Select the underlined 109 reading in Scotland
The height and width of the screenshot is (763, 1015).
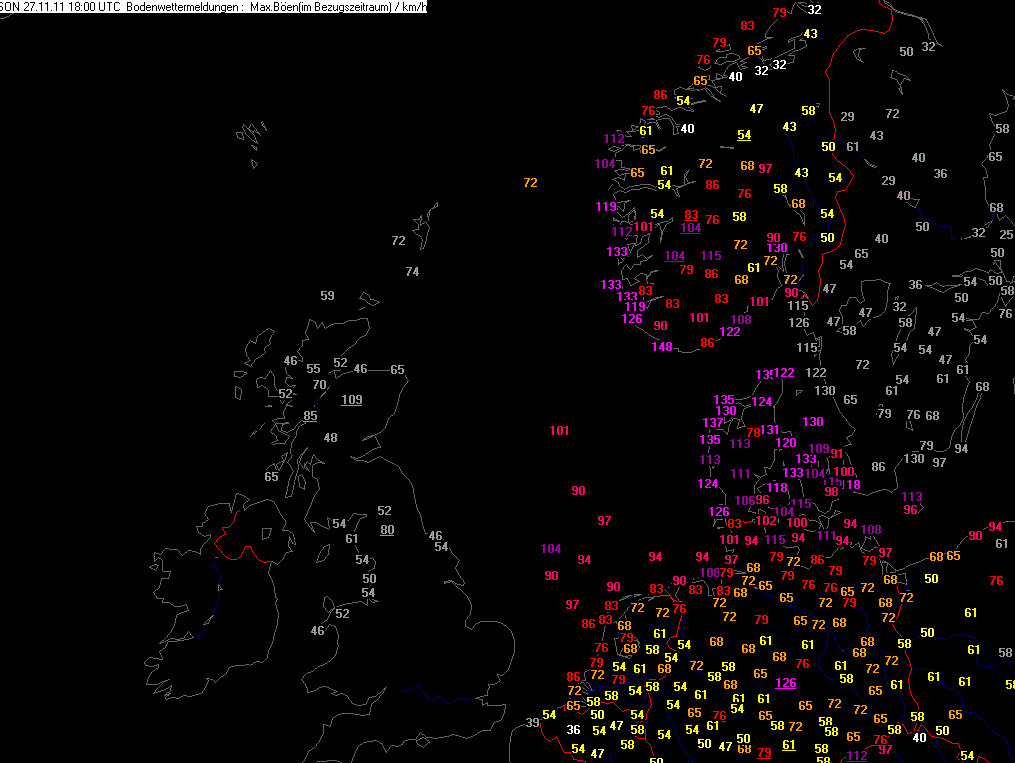point(351,400)
